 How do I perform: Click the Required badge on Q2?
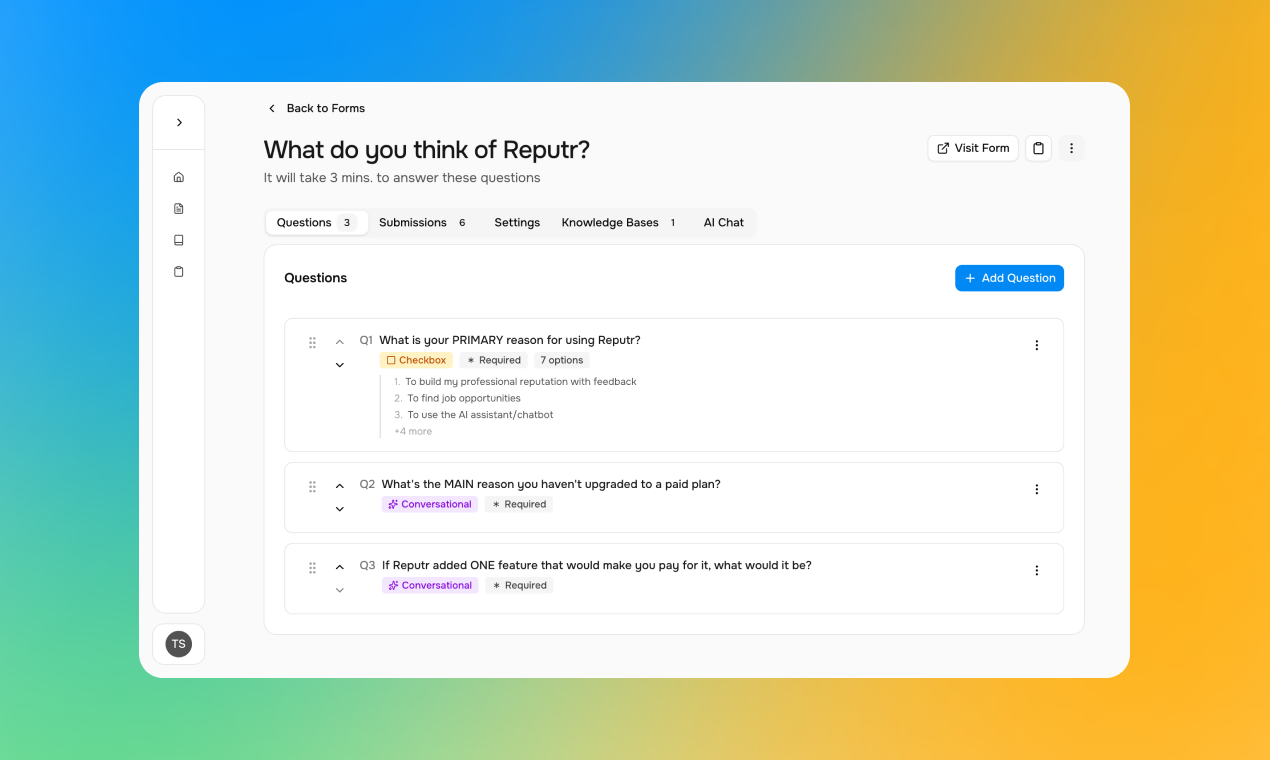pos(519,504)
